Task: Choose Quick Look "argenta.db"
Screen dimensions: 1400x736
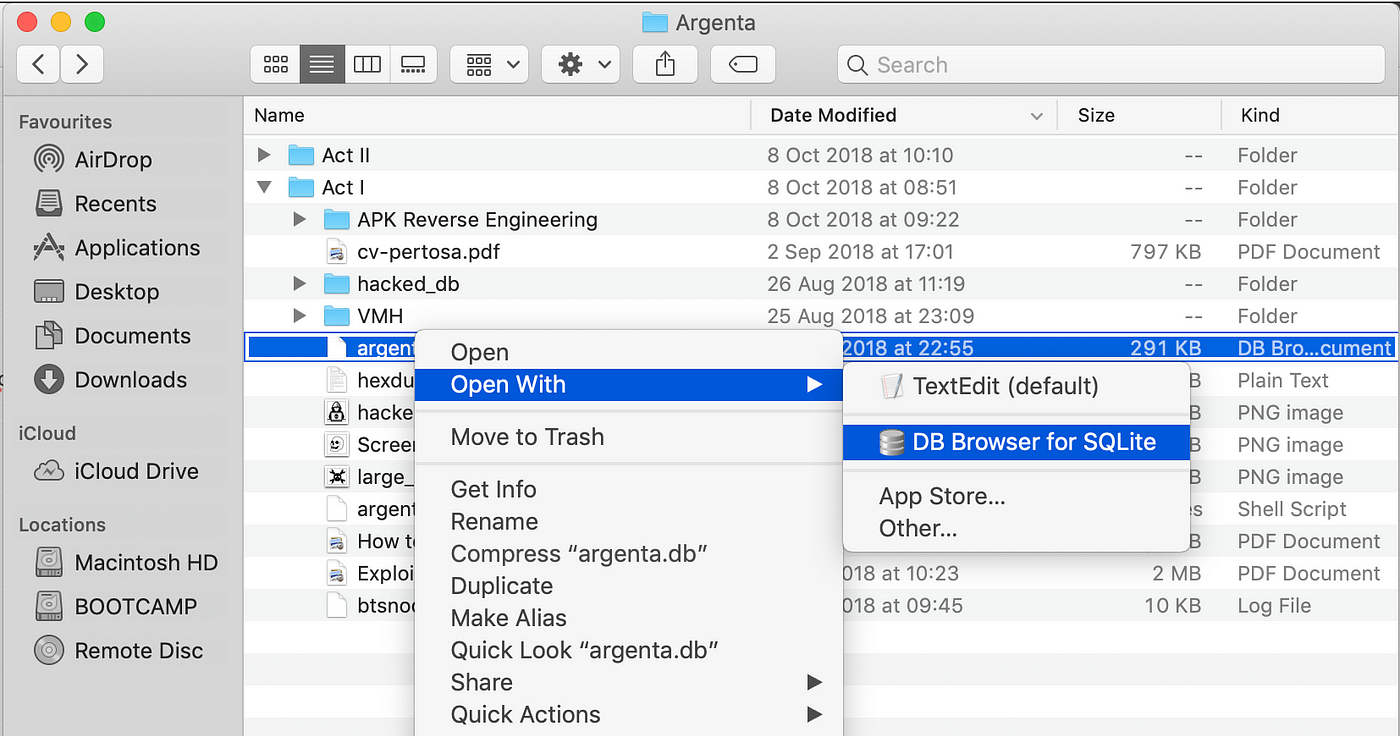Action: (629, 650)
